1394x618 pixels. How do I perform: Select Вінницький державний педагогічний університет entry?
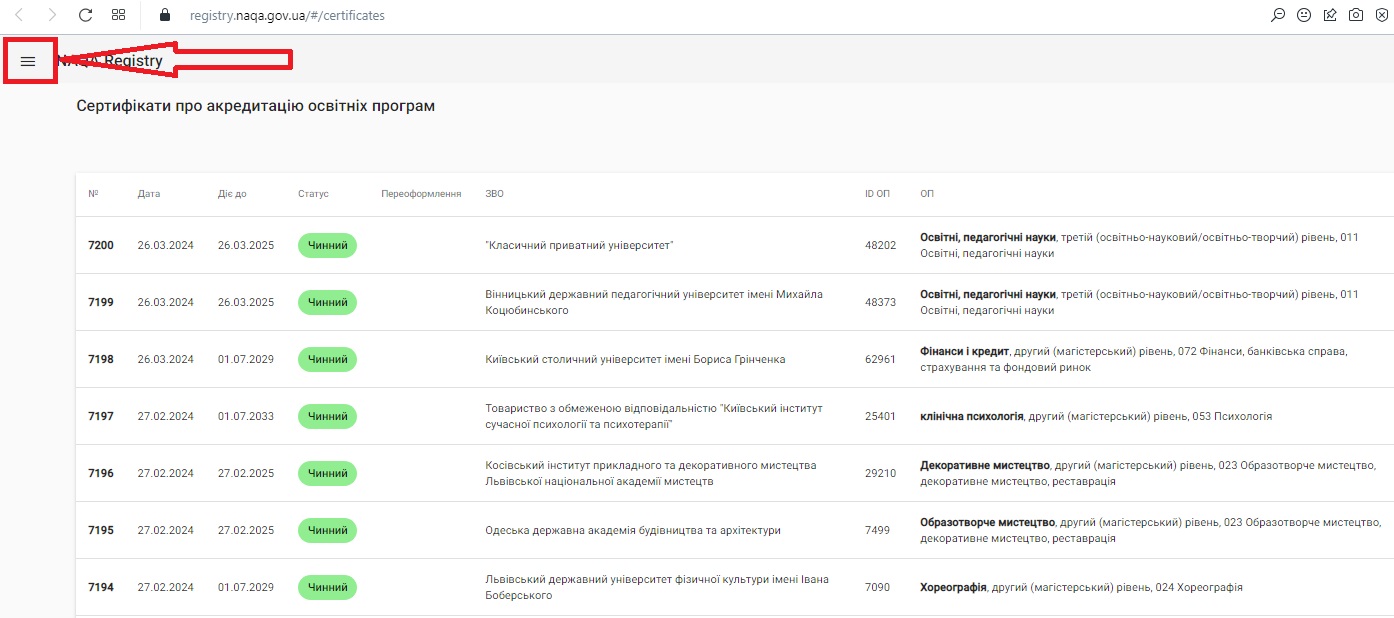pos(654,302)
